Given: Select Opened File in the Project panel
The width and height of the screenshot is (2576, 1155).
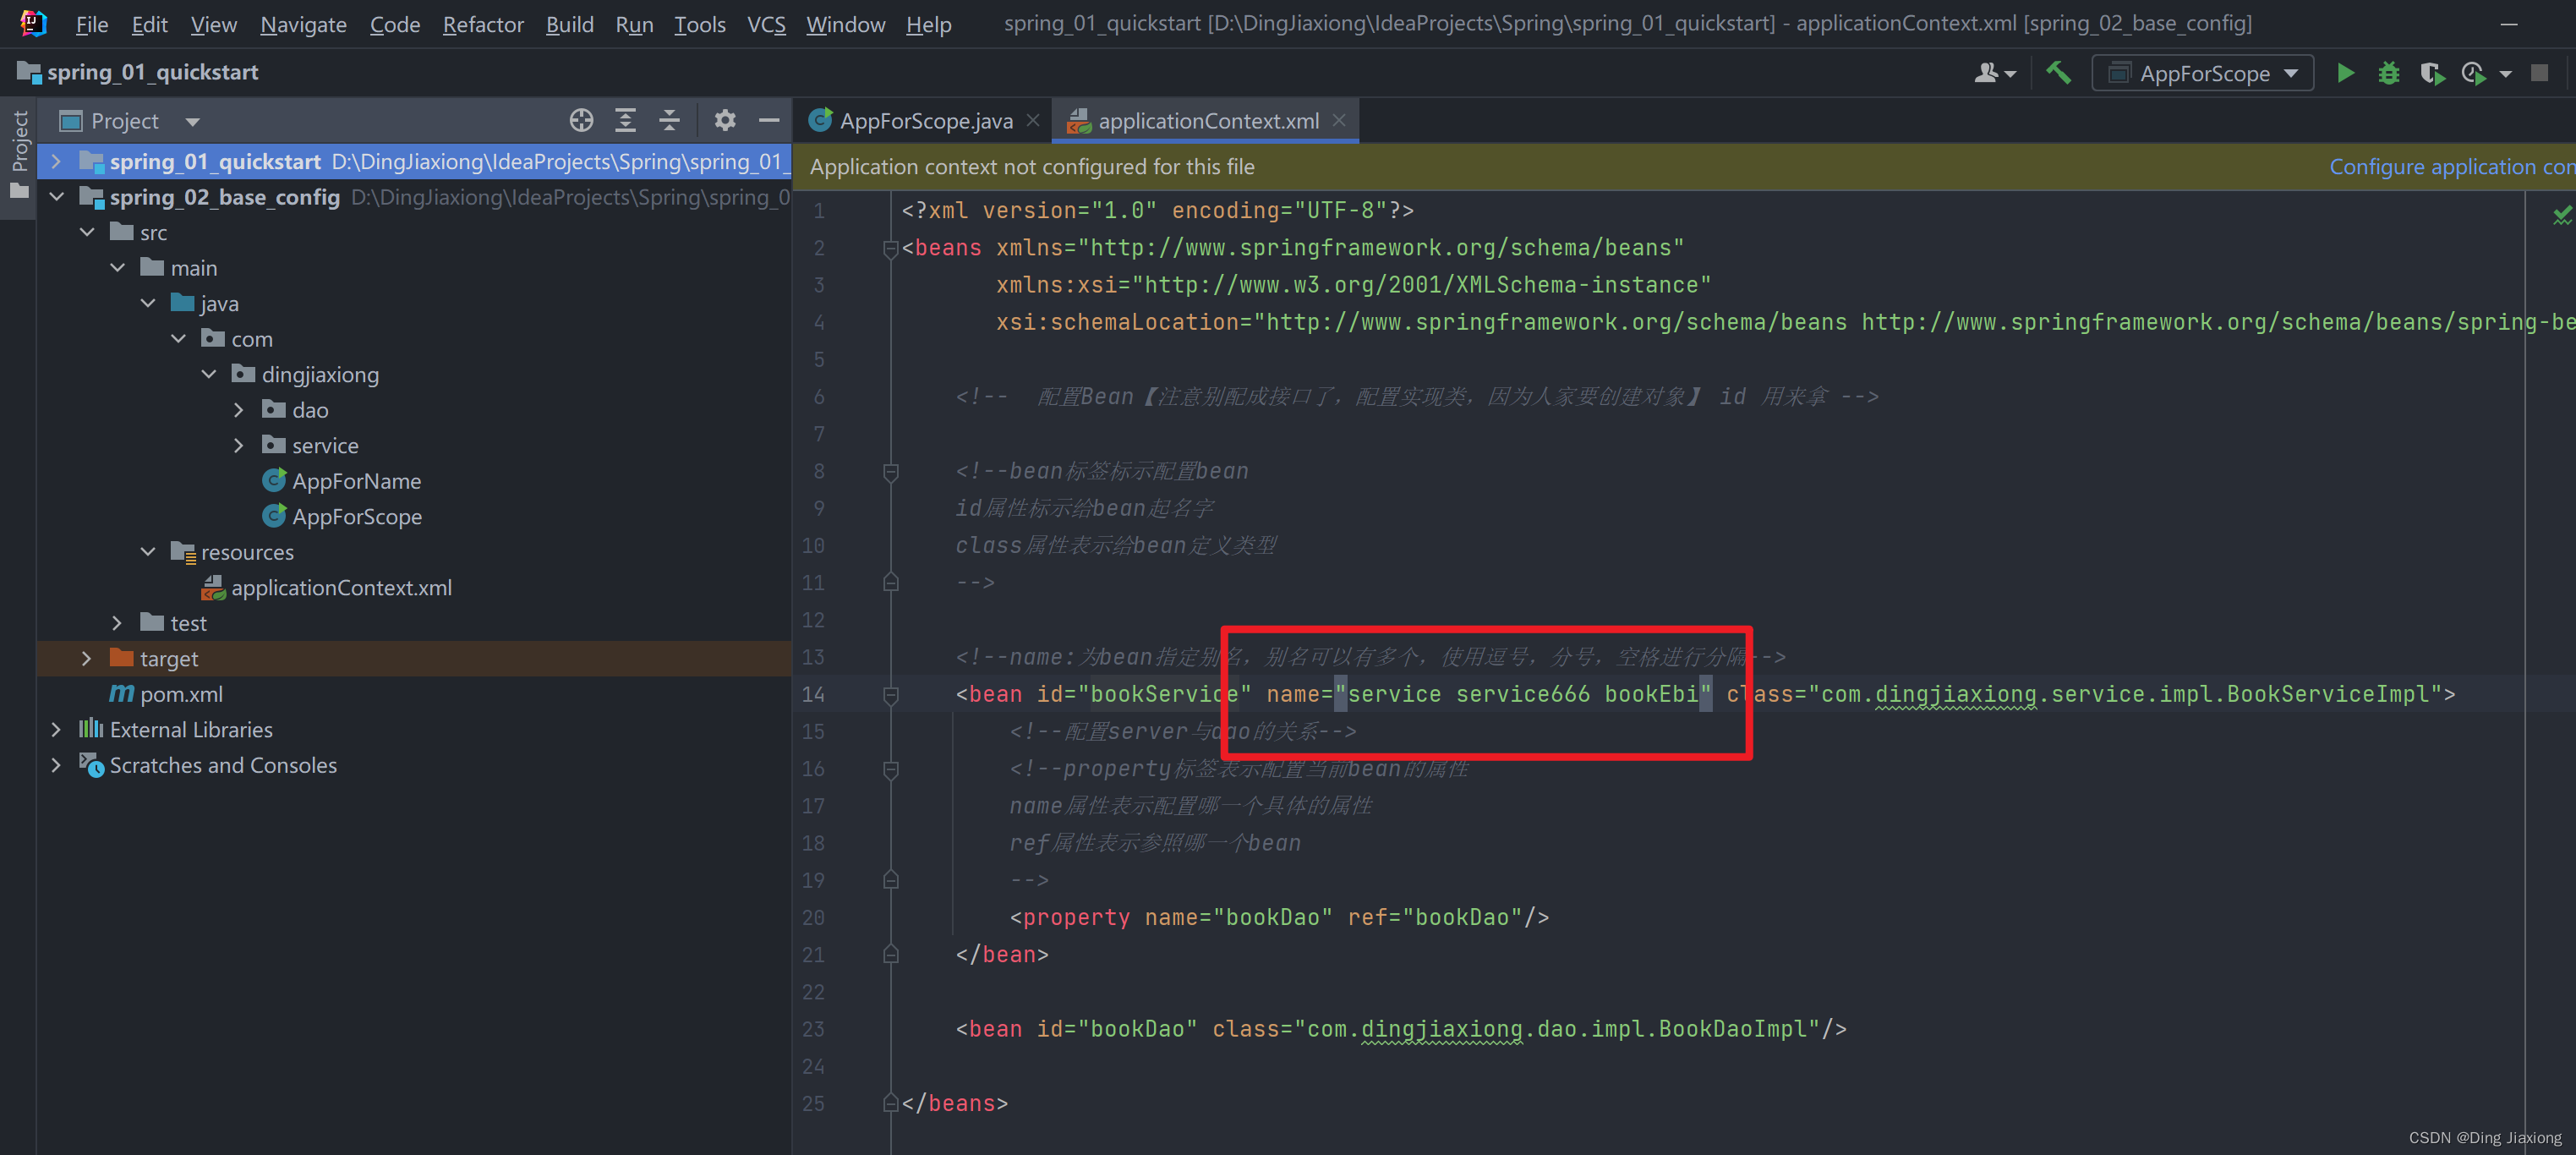Looking at the screenshot, I should click(581, 120).
